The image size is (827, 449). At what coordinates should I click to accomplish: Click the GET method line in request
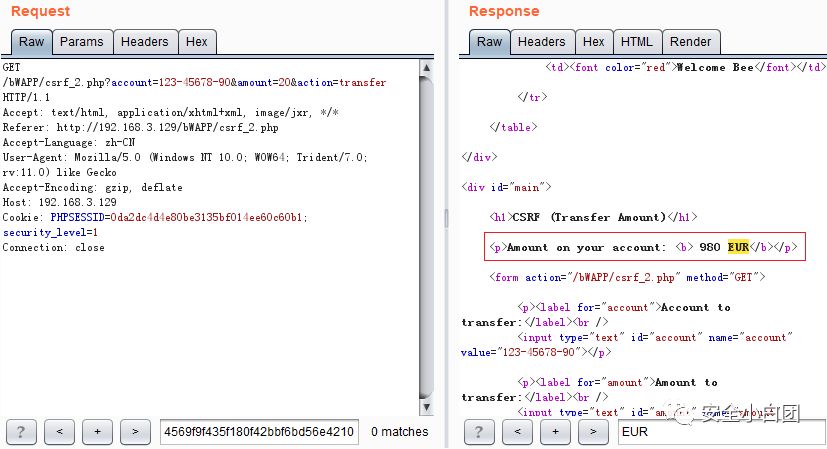12,68
